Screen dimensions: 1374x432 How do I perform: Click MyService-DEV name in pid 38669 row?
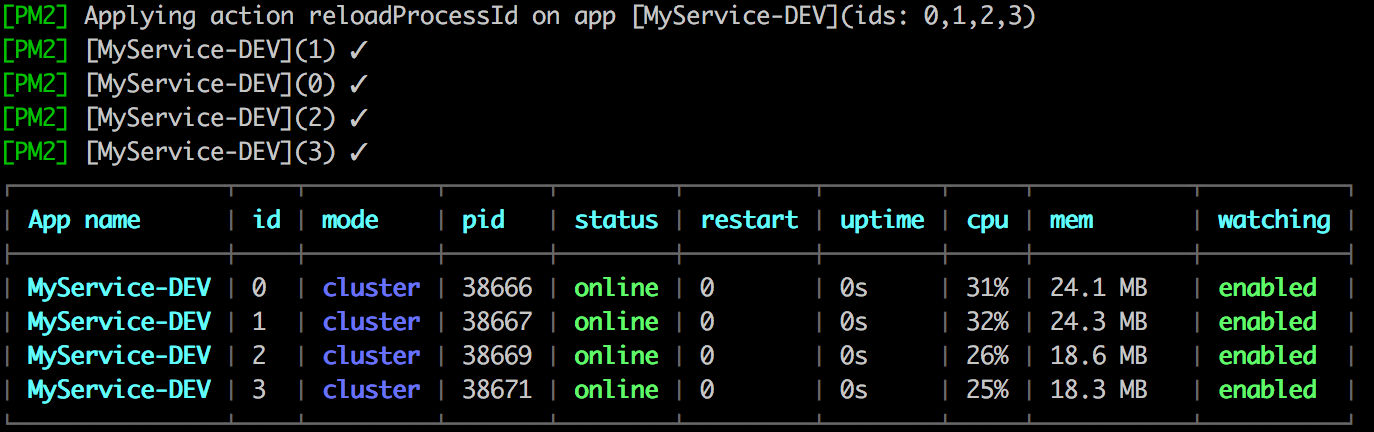coord(119,356)
